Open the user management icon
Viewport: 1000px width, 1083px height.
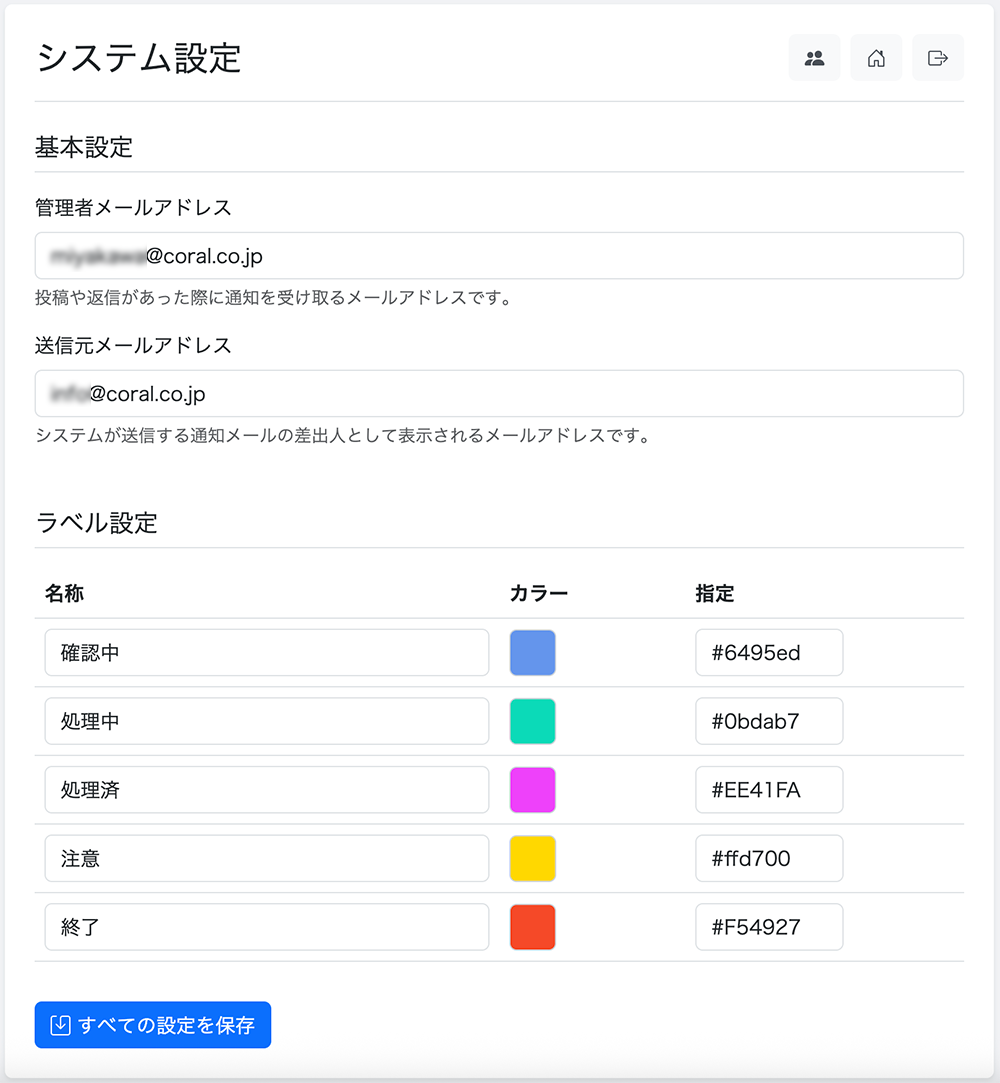click(x=814, y=58)
